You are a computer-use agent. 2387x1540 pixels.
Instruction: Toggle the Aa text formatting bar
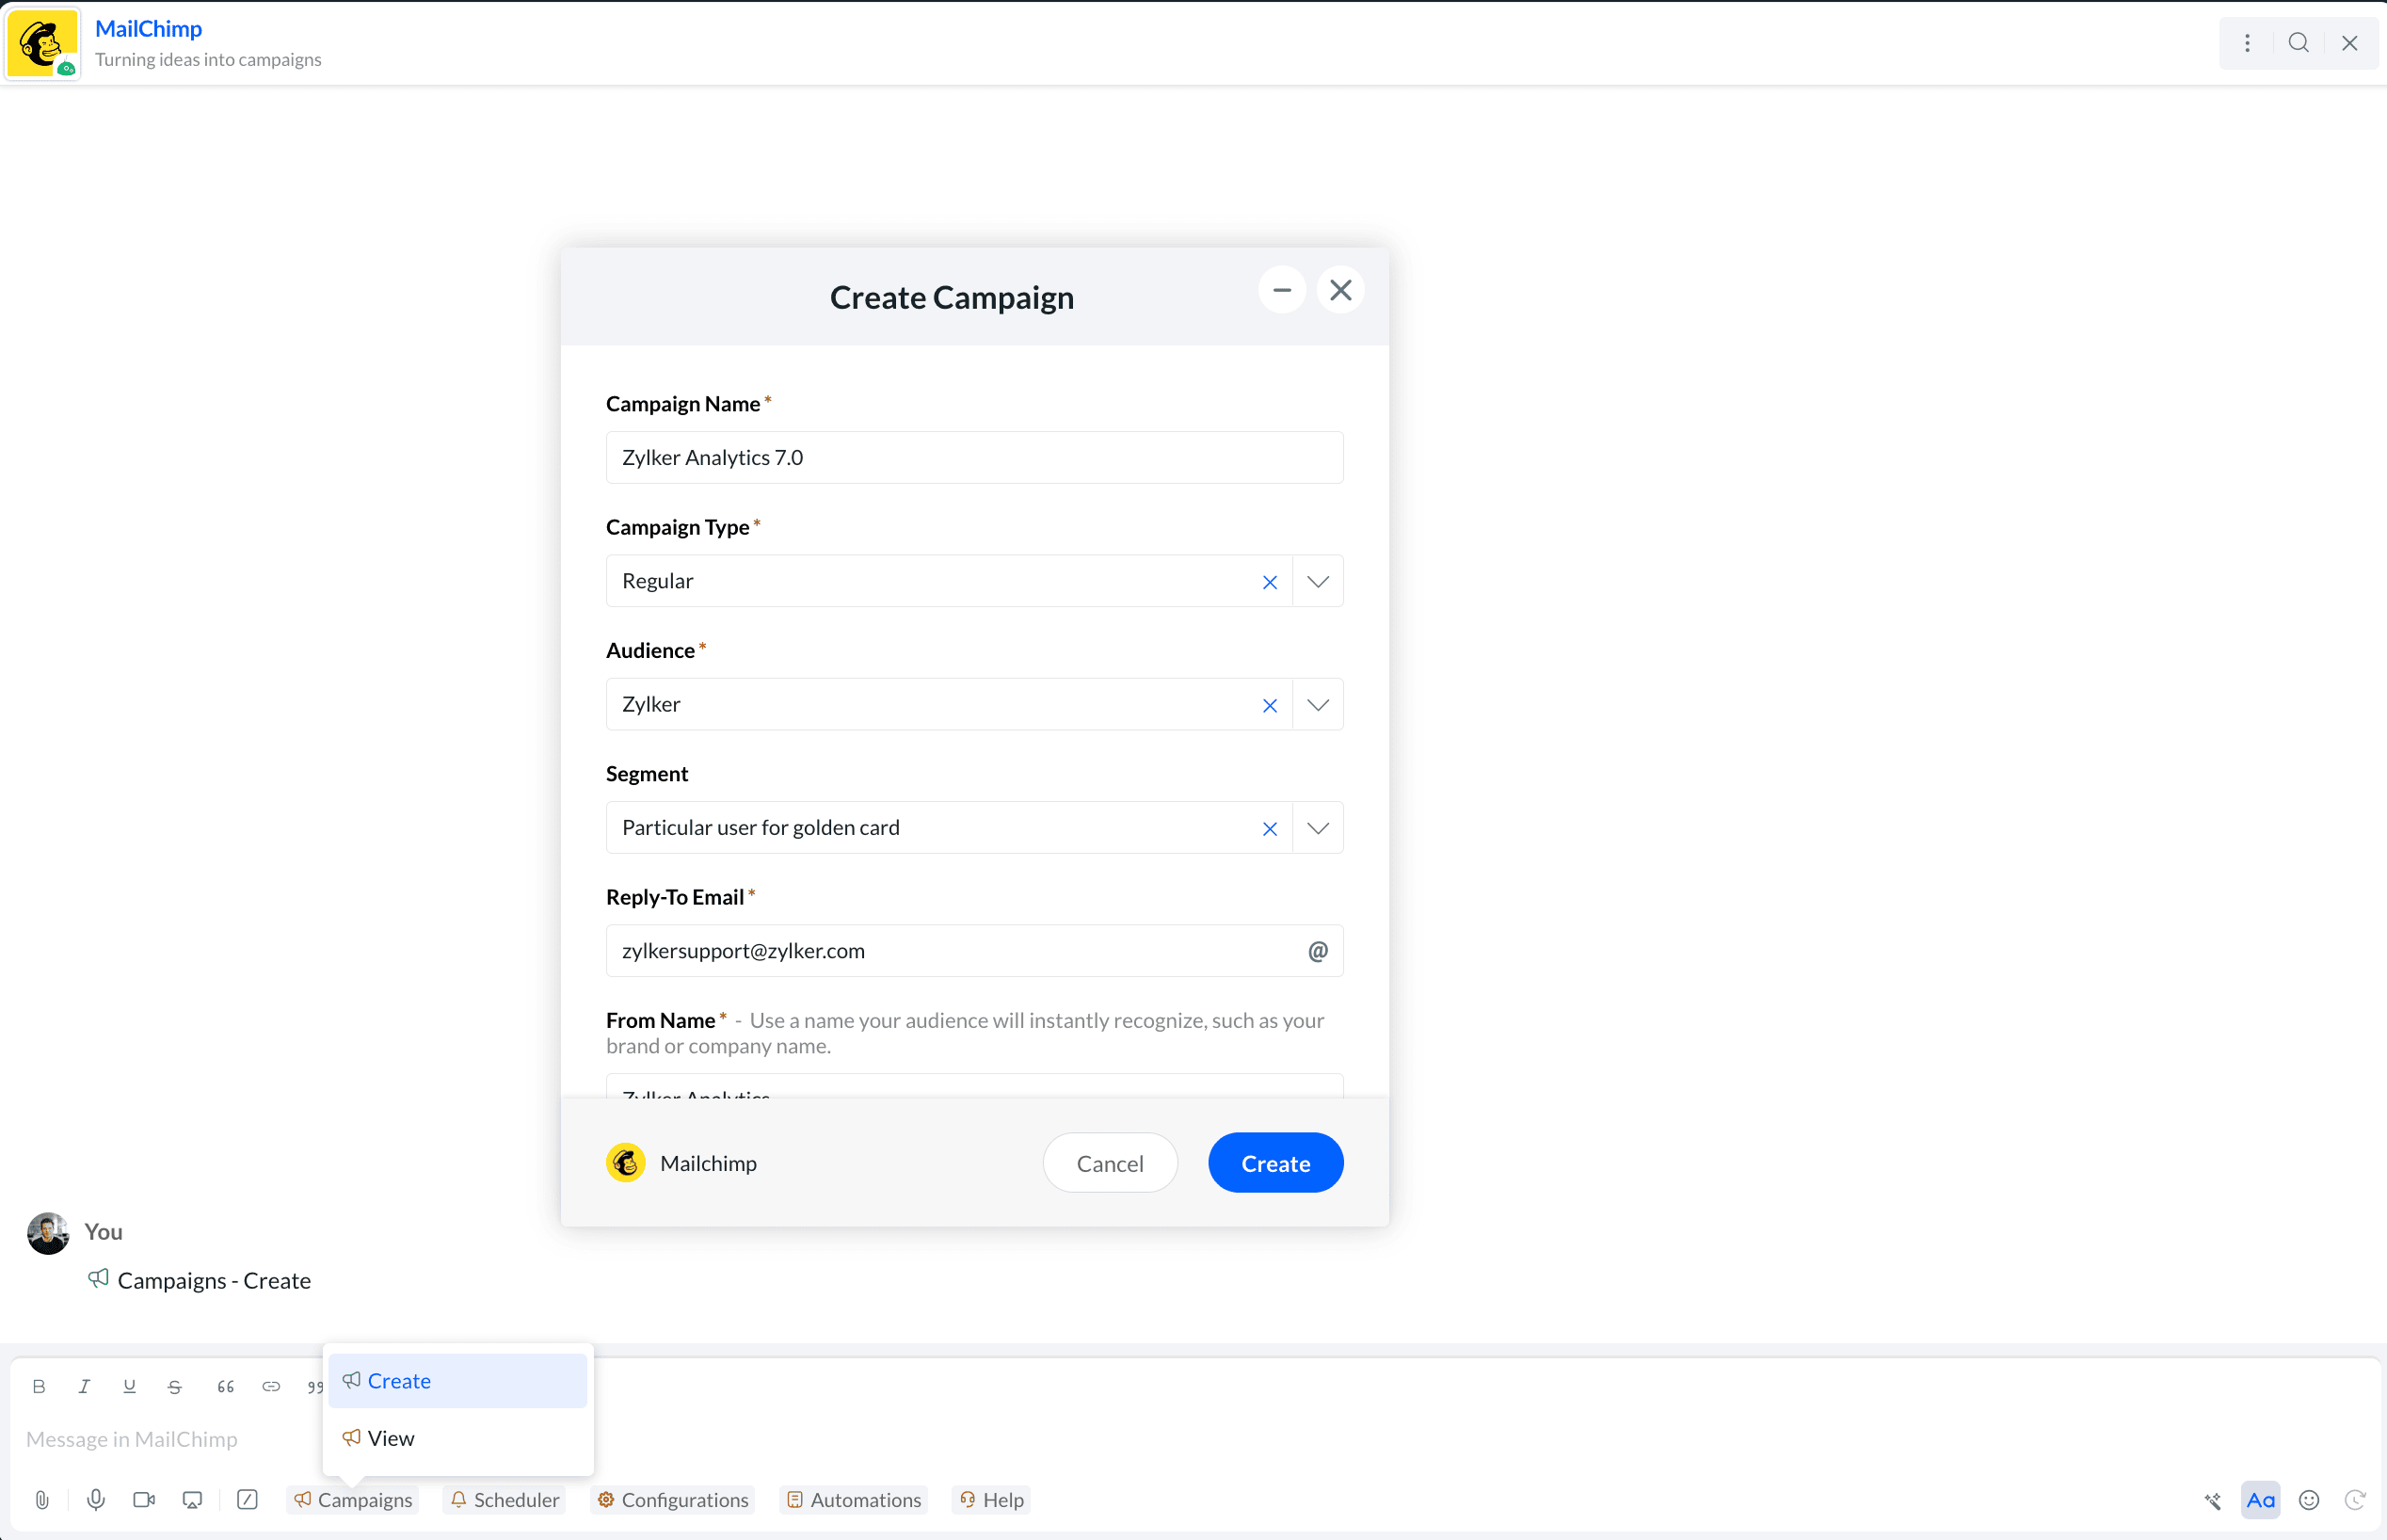tap(2260, 1499)
